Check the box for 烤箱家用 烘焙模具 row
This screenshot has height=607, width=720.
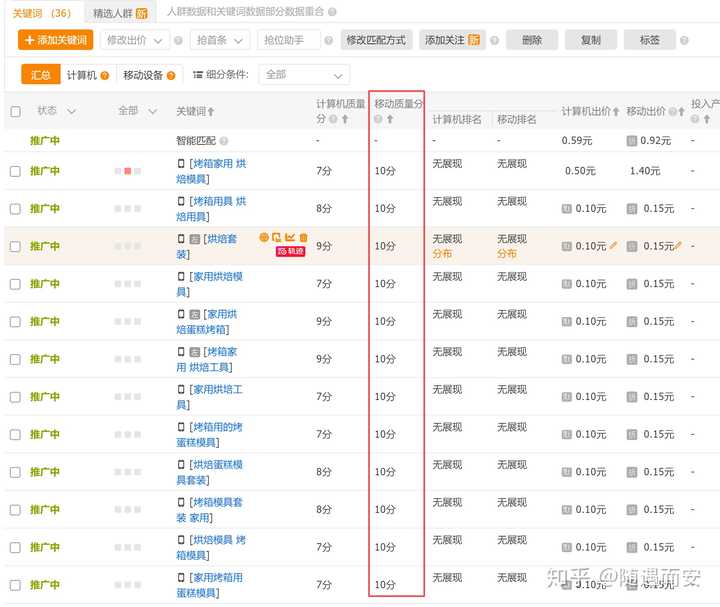tap(16, 171)
